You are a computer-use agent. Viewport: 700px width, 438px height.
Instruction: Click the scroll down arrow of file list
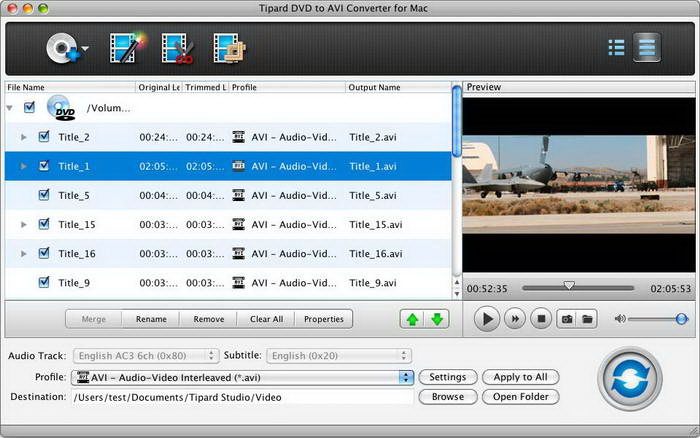(x=457, y=294)
